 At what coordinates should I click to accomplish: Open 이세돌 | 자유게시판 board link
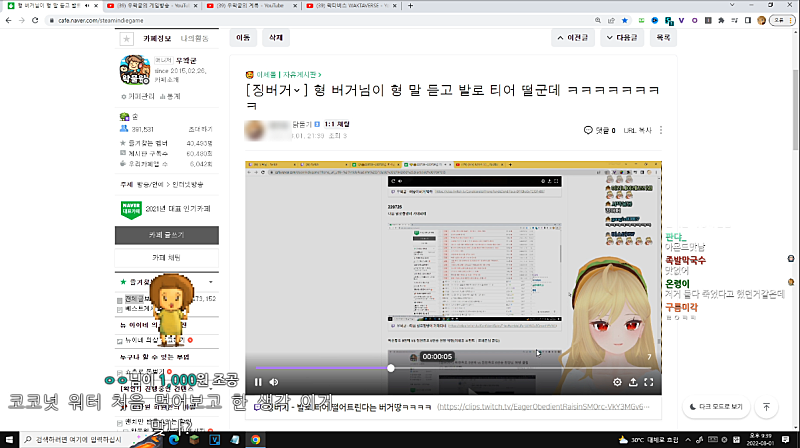tap(288, 74)
